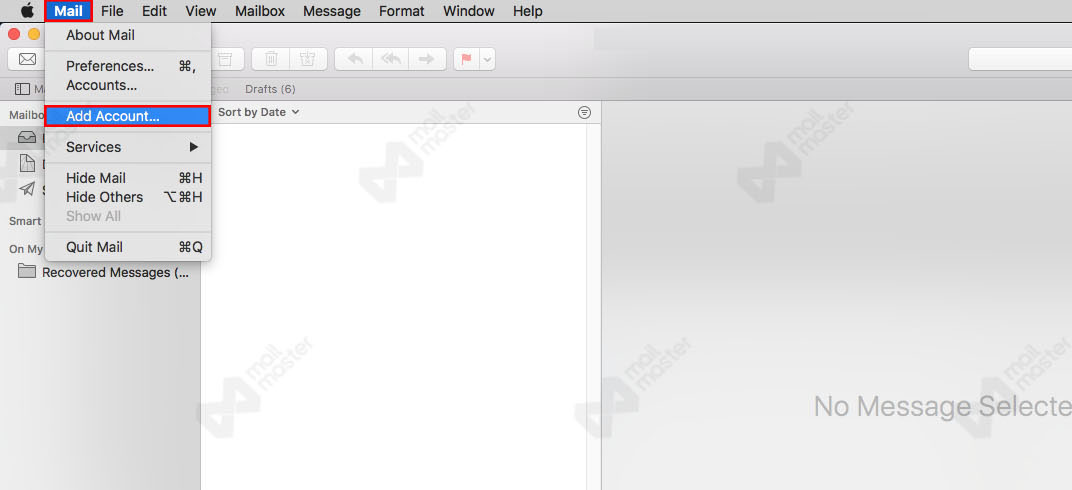Choose Quit Mail
This screenshot has width=1072, height=490.
128,247
